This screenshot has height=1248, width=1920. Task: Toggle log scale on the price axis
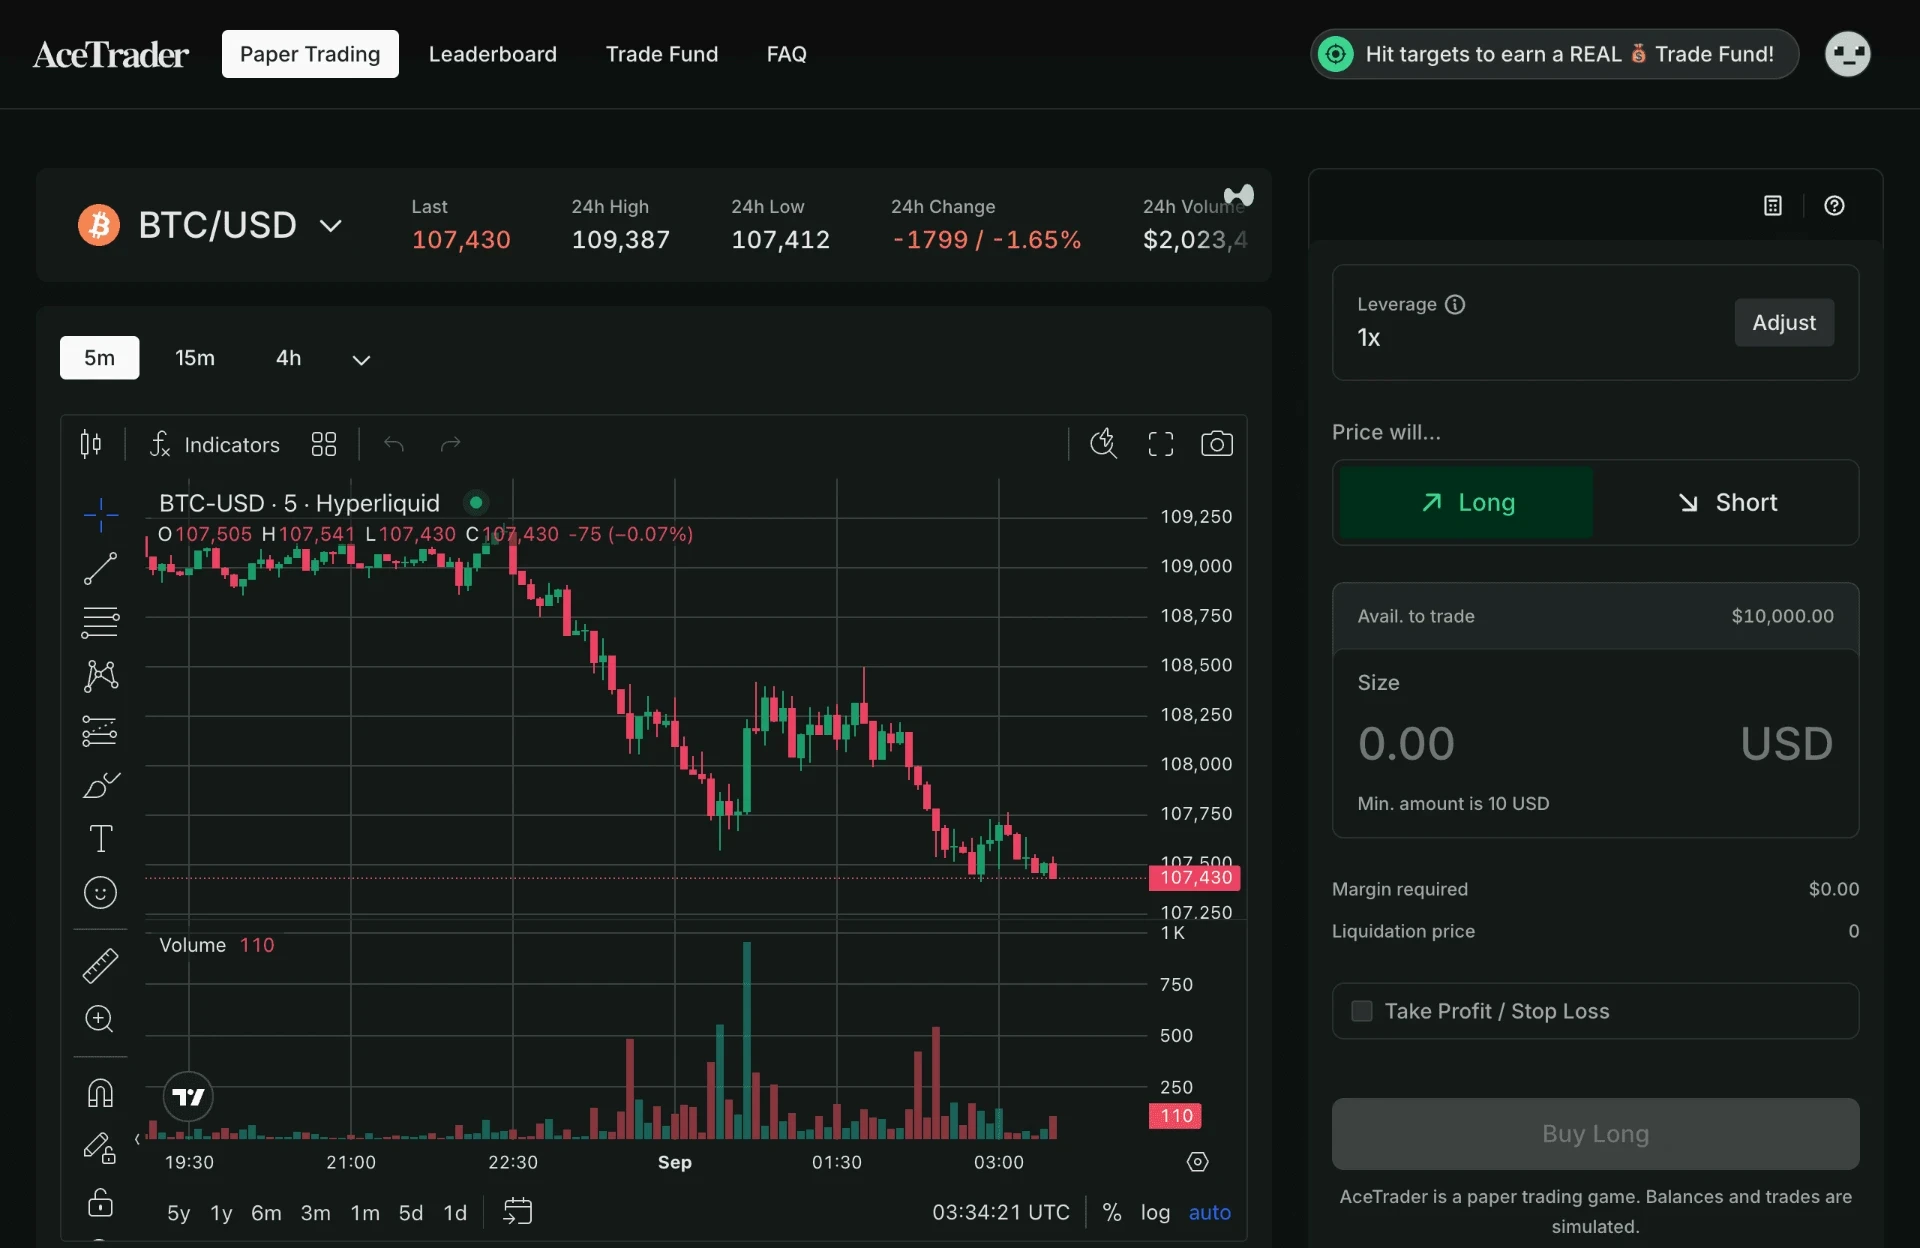(1155, 1212)
